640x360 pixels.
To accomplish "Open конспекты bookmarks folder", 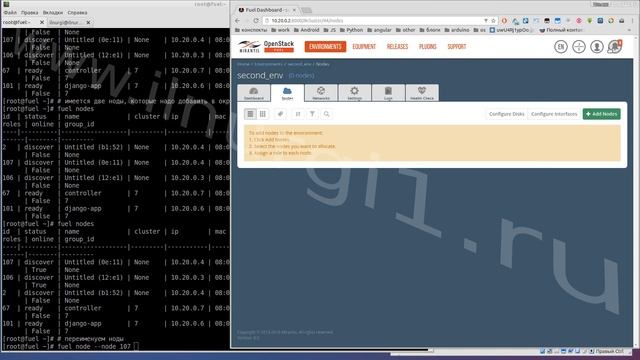I will click(x=251, y=30).
